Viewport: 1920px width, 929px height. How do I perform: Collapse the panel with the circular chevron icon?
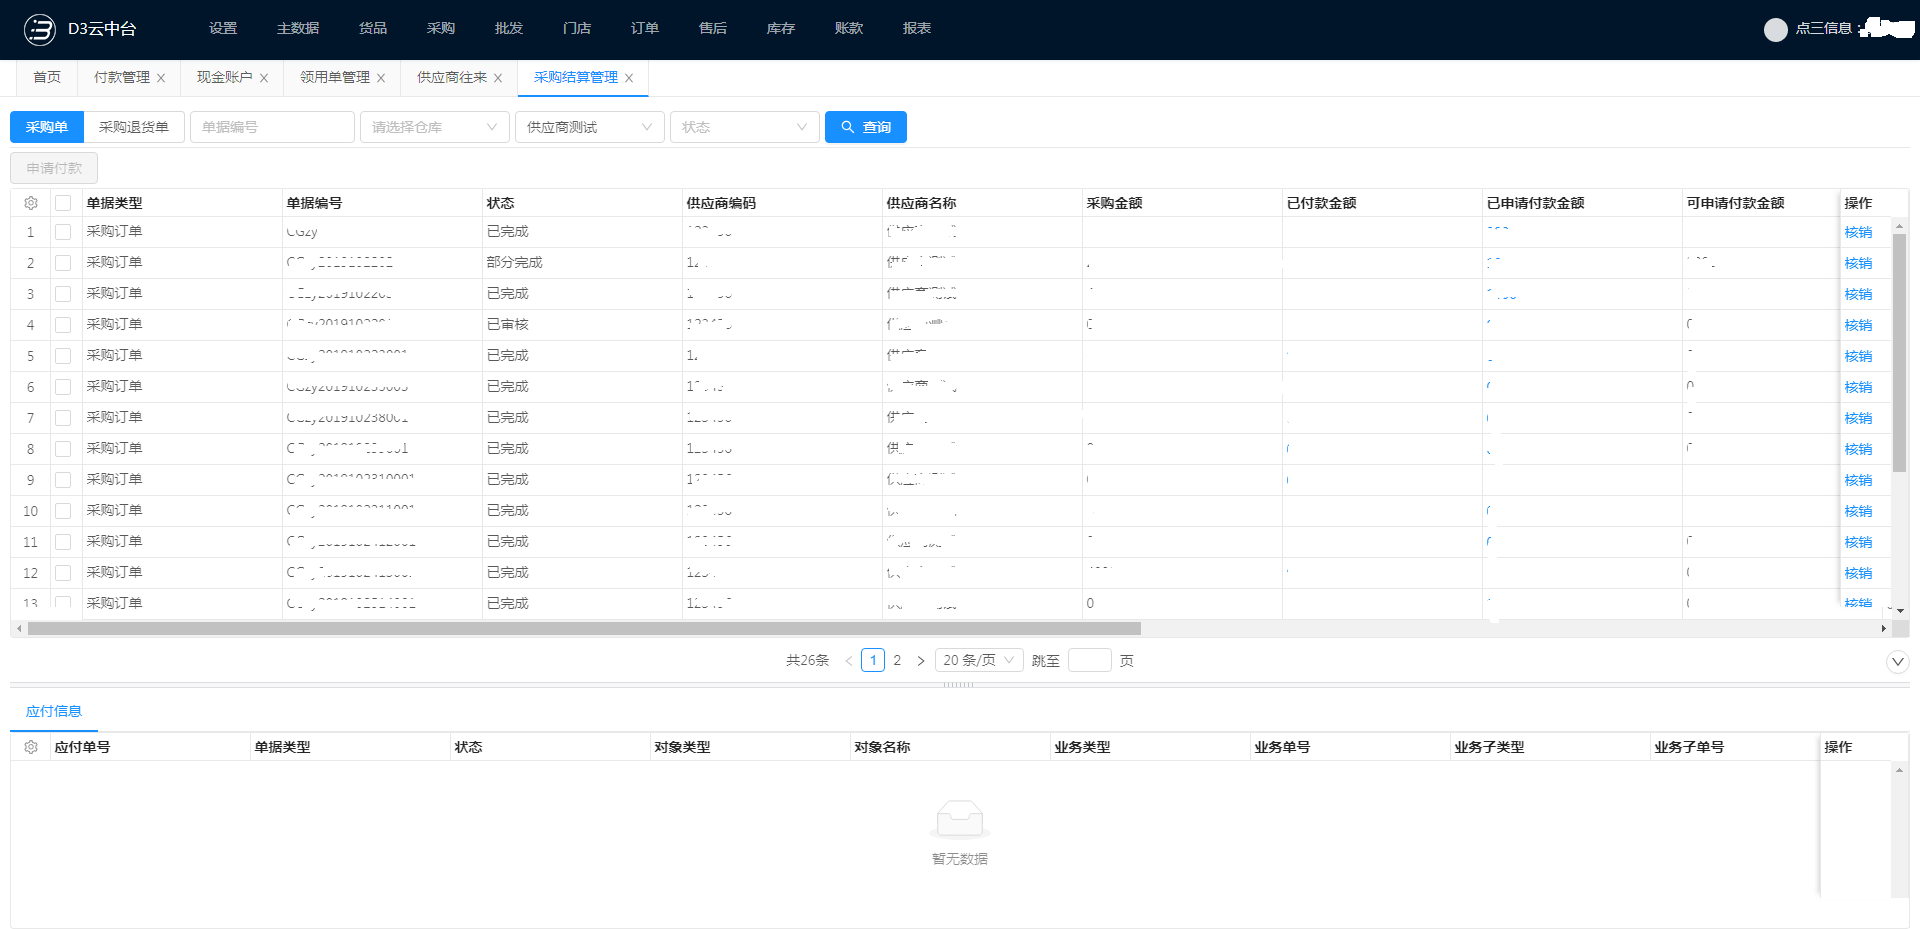point(1897,662)
